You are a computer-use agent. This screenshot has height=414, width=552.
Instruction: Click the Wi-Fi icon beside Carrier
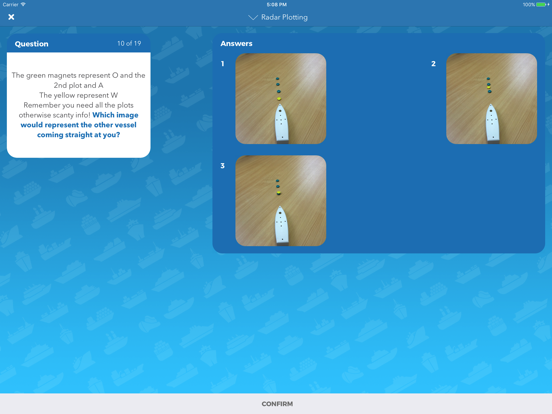point(23,5)
